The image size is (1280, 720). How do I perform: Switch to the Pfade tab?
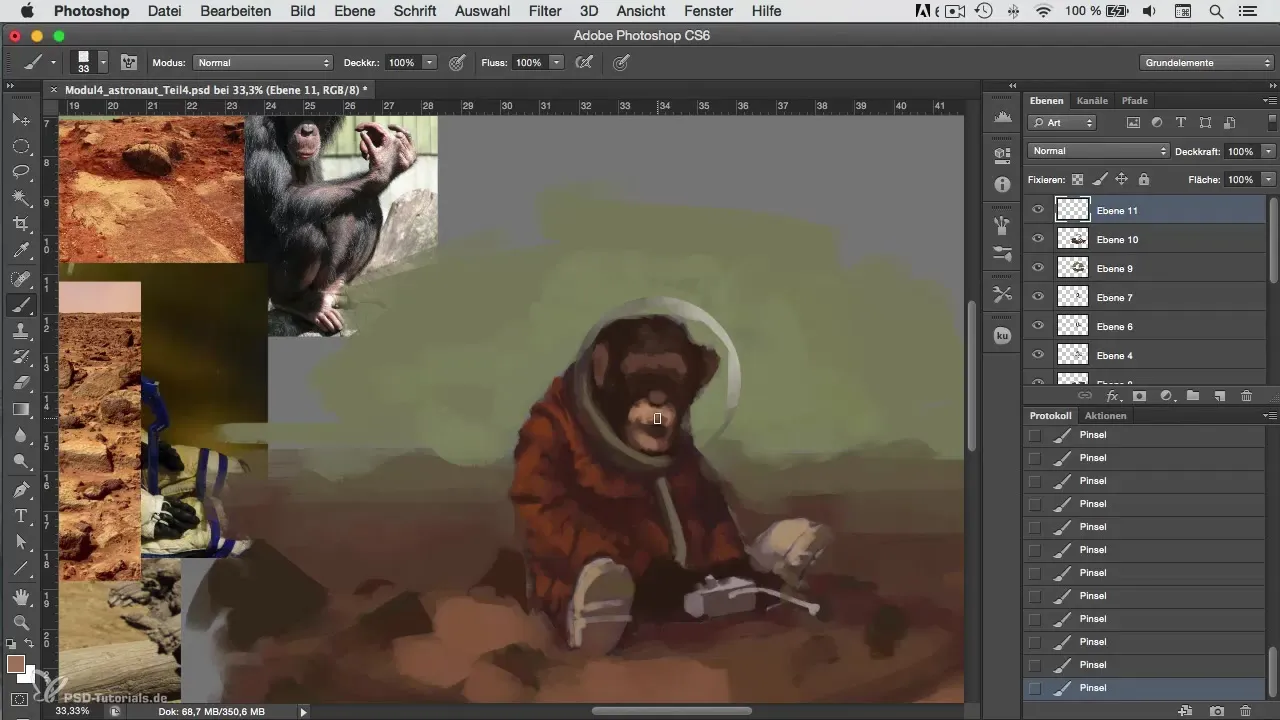pyautogui.click(x=1134, y=101)
